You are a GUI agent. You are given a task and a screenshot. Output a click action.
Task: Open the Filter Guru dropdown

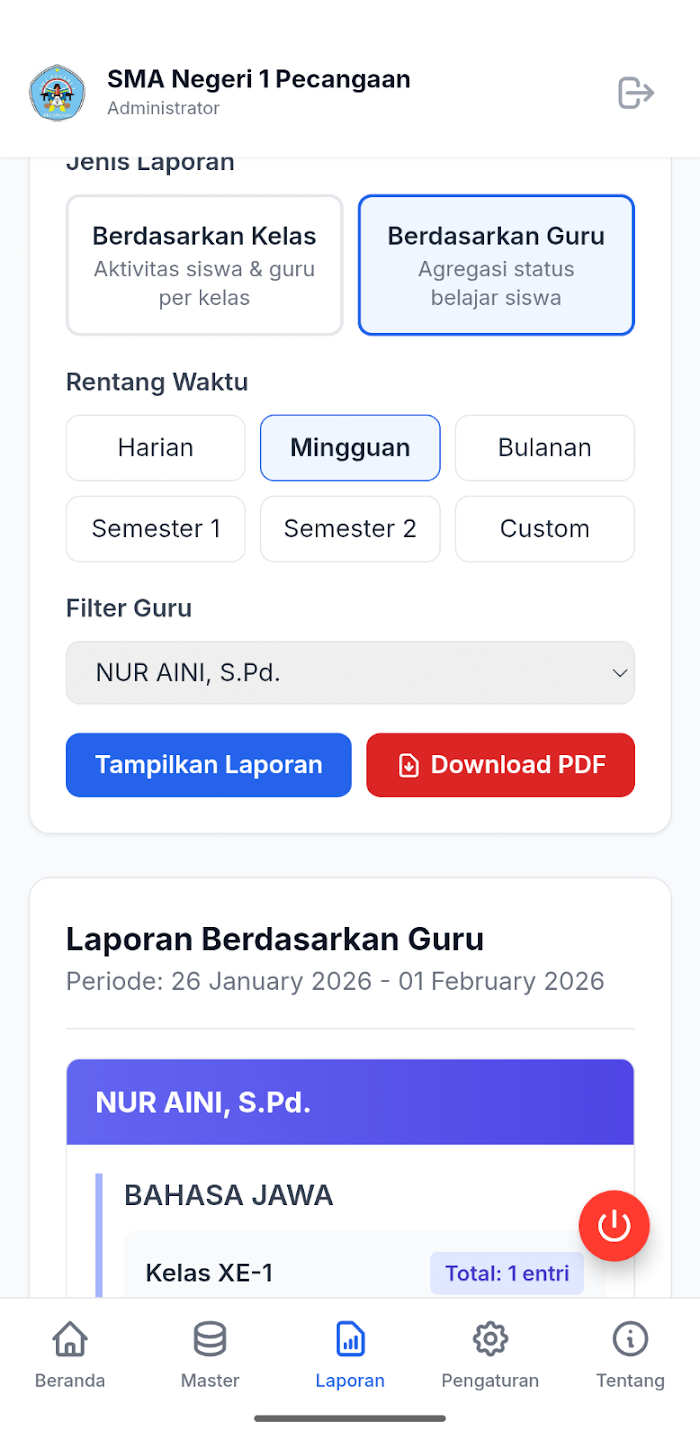pos(350,673)
